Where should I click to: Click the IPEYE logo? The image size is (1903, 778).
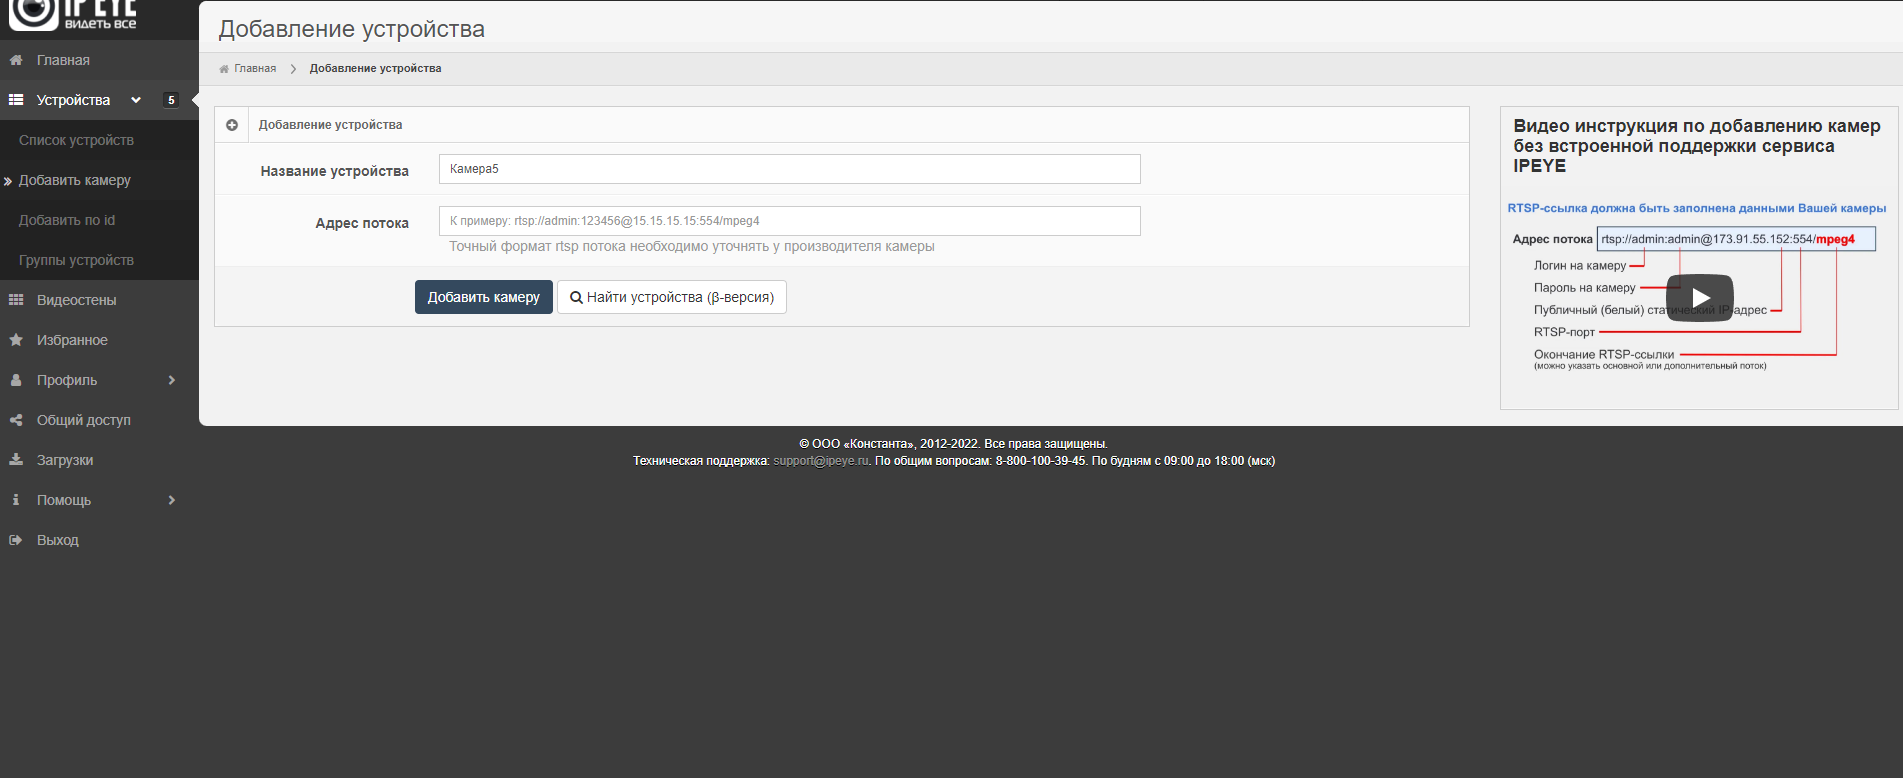click(72, 15)
